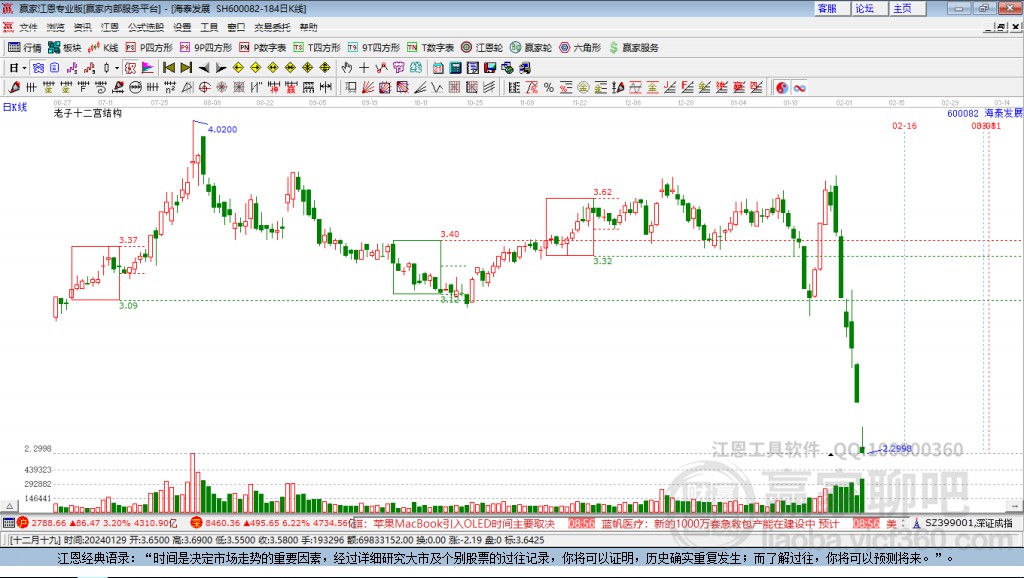Click the 日K线 label
The height and width of the screenshot is (578, 1024).
tap(15, 107)
